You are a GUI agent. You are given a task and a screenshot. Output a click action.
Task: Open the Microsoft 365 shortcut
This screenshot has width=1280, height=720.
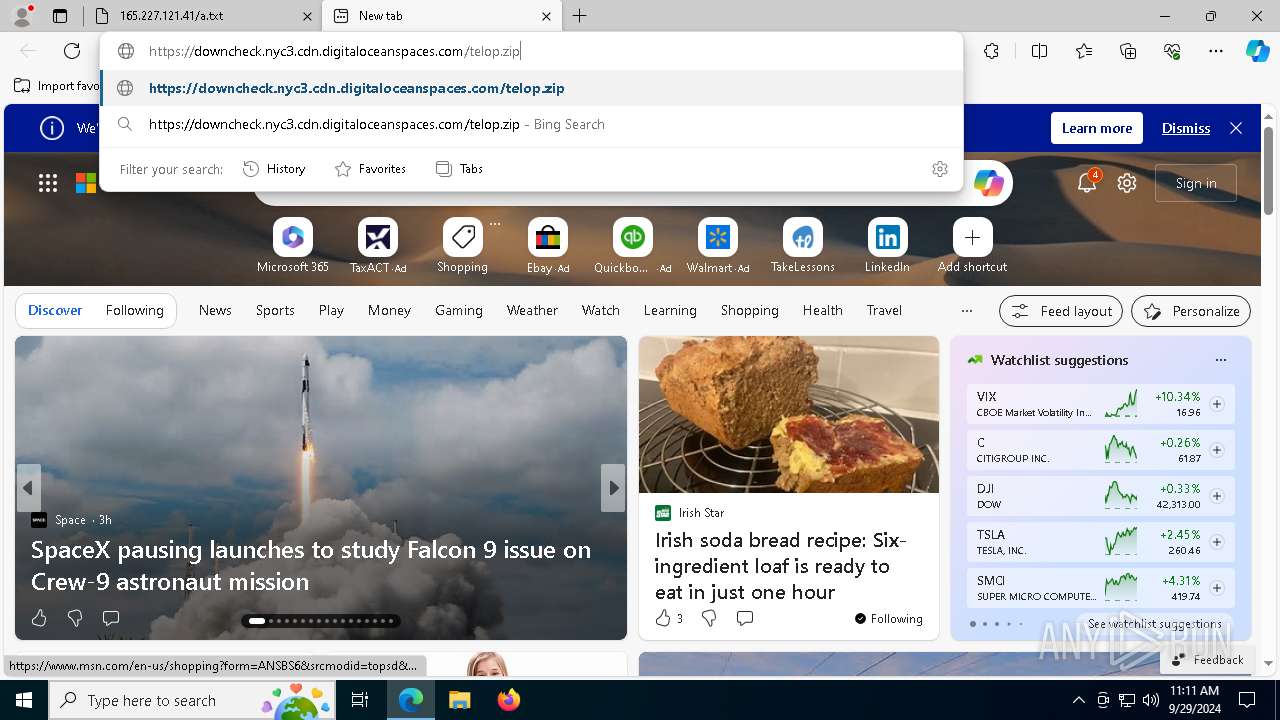pyautogui.click(x=293, y=246)
